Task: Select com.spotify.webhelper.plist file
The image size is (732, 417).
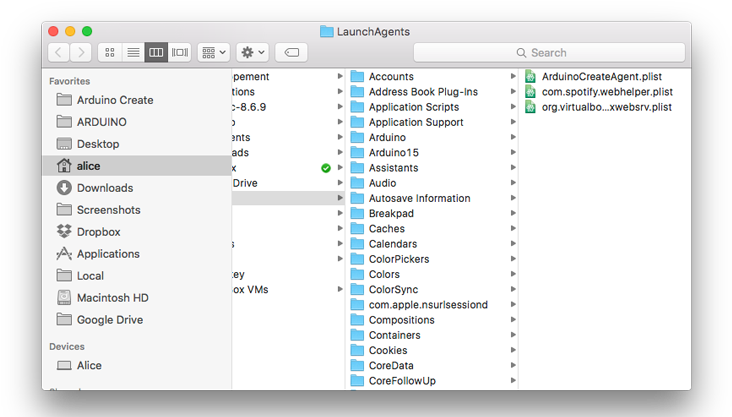Action: 605,92
